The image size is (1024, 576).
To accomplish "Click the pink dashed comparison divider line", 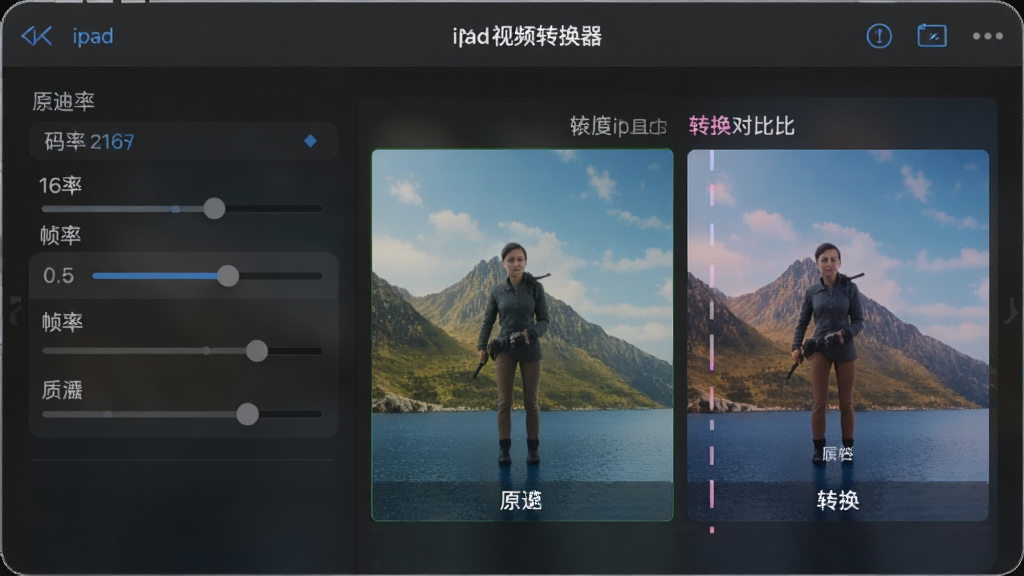I will pyautogui.click(x=712, y=340).
